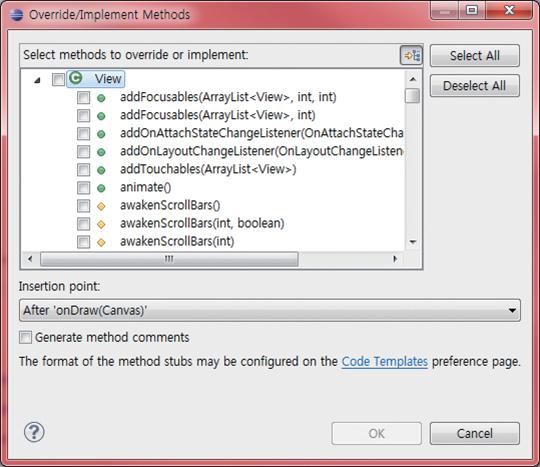Click the green icon beside addFocusables(ArrayList<View>, int)
The image size is (540, 467).
pyautogui.click(x=101, y=116)
